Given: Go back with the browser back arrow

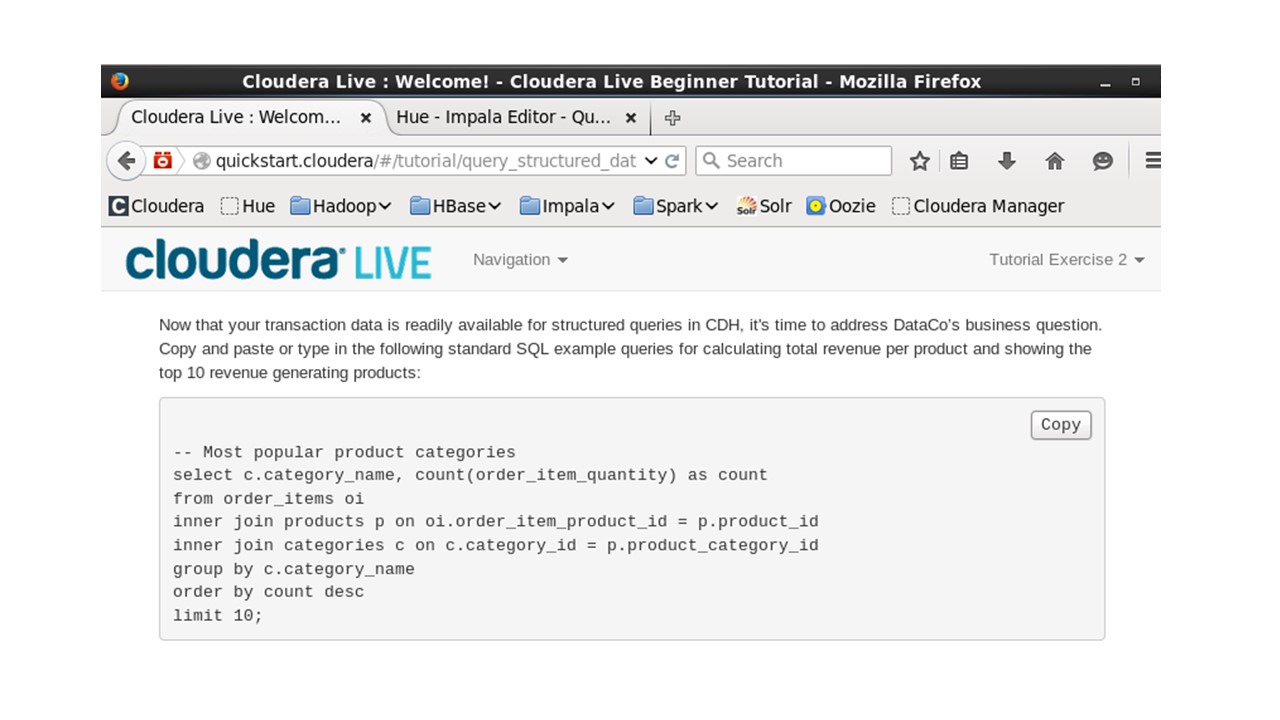Looking at the screenshot, I should [x=125, y=161].
